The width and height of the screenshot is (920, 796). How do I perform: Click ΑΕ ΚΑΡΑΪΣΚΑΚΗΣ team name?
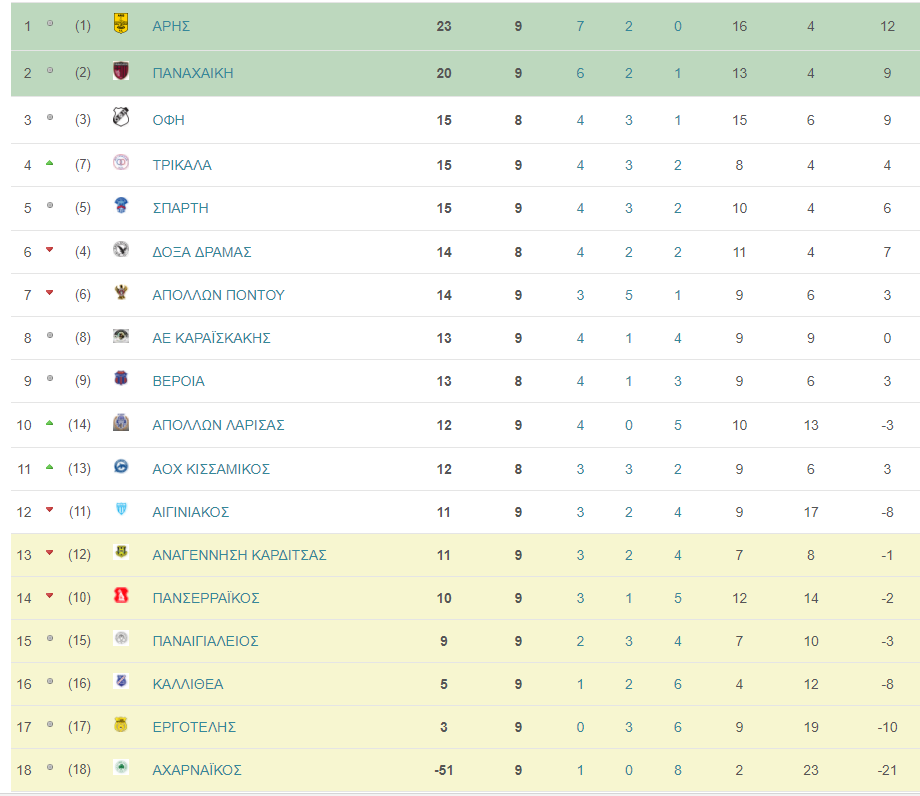pyautogui.click(x=211, y=338)
